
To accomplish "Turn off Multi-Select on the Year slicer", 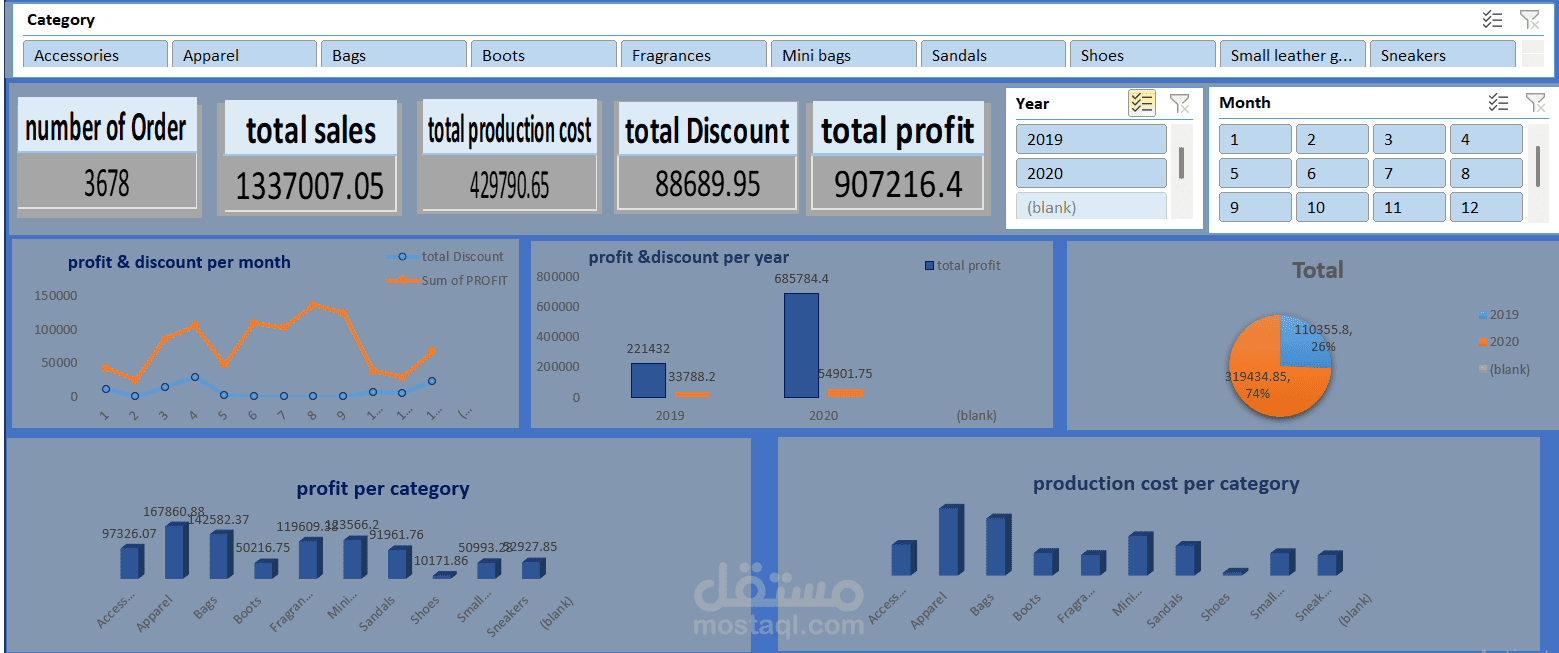I will point(1141,102).
